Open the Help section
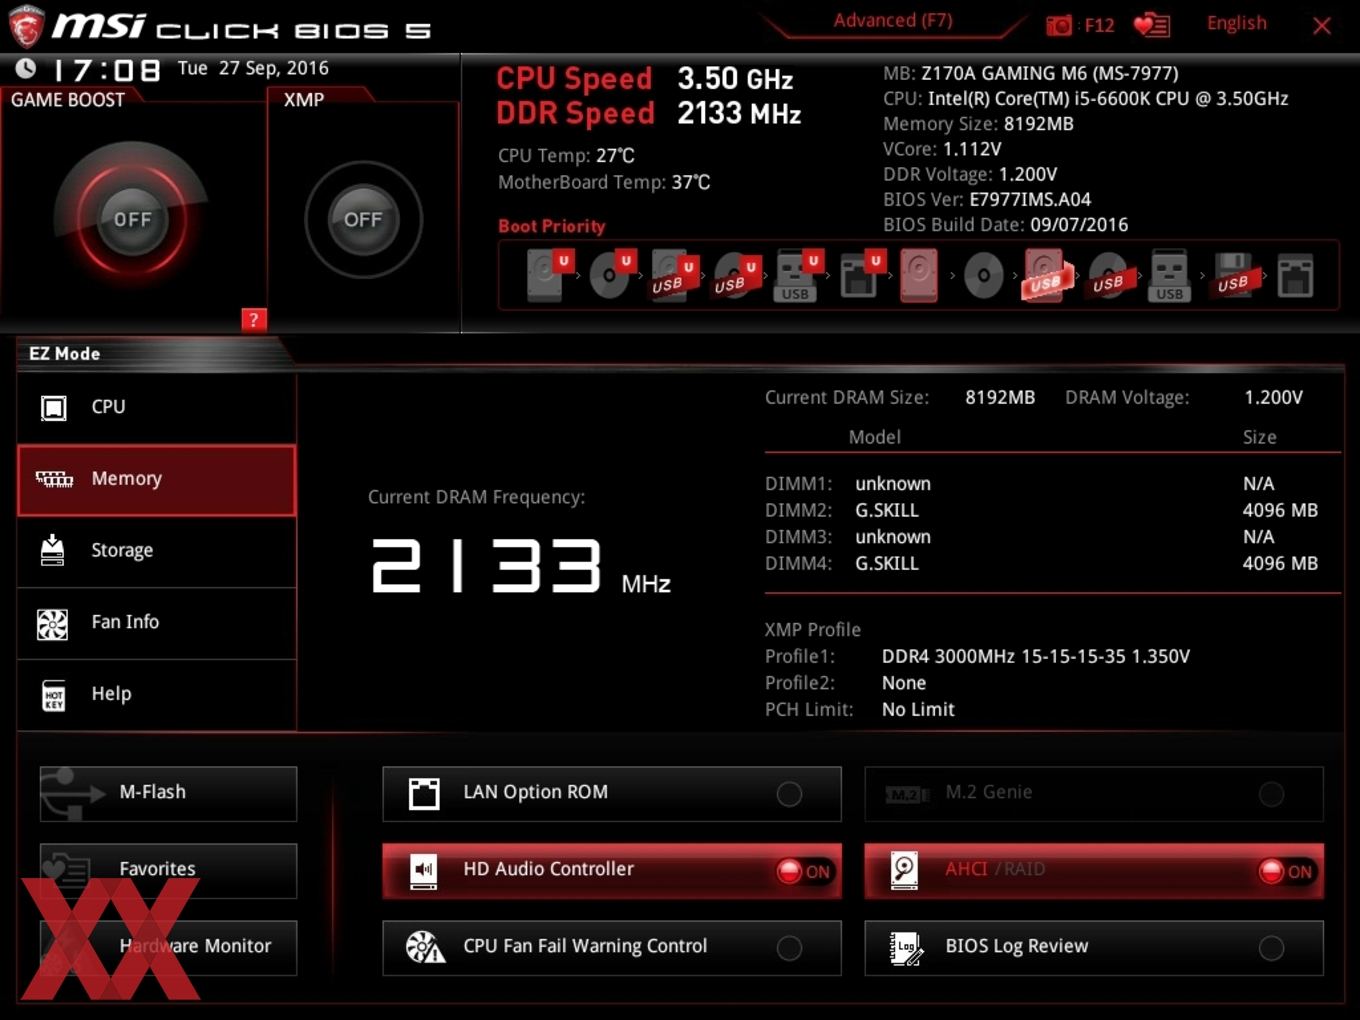The height and width of the screenshot is (1020, 1360). click(157, 695)
